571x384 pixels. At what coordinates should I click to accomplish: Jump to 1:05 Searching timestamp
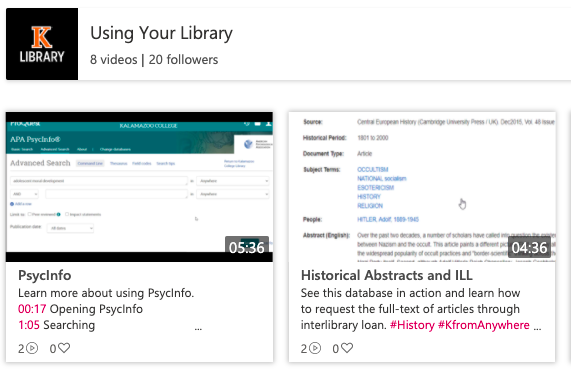coord(29,325)
